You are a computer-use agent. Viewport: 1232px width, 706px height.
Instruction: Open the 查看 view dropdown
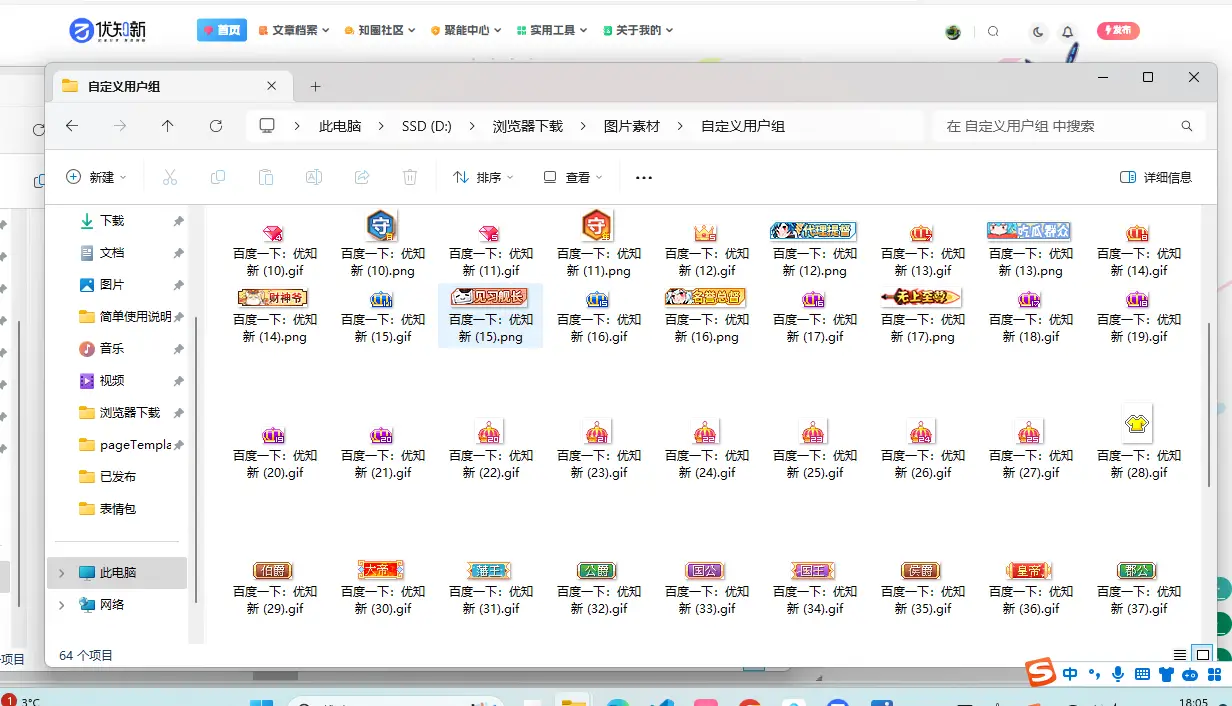[573, 177]
